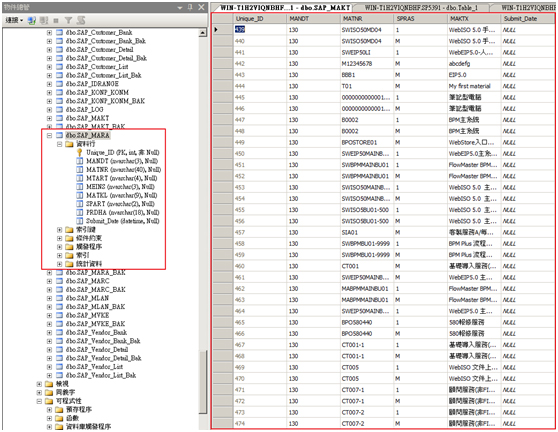The width and height of the screenshot is (558, 432).
Task: Click the Connect Object Explorer icon
Action: (32, 20)
